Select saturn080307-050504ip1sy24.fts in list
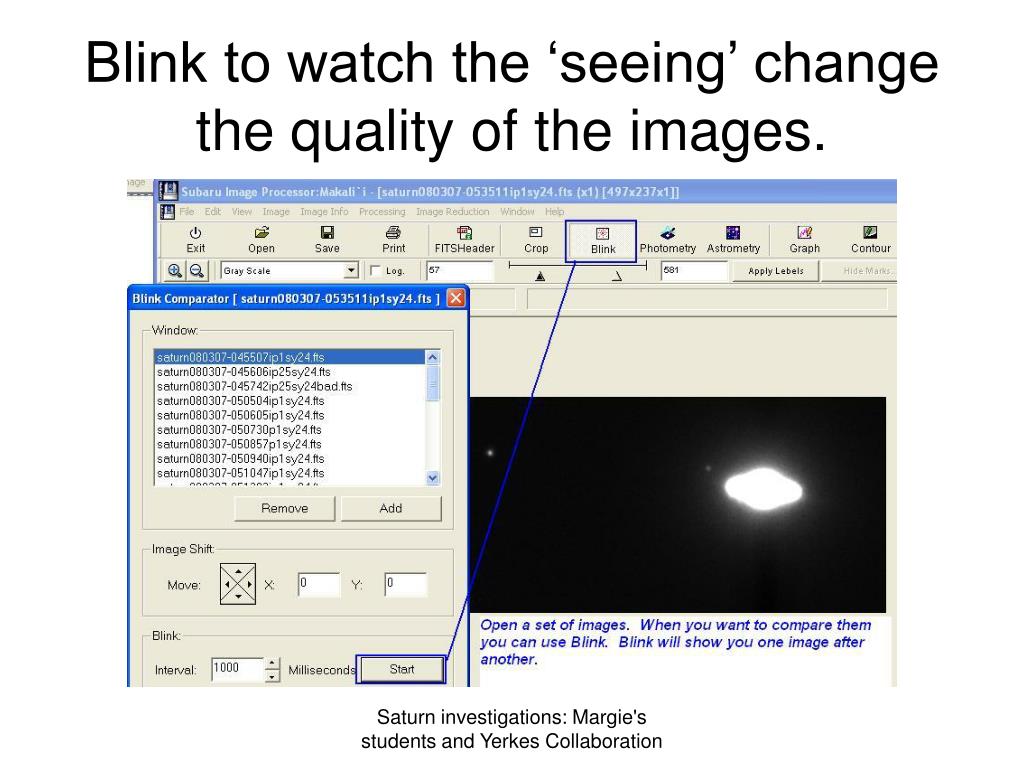The width and height of the screenshot is (1024, 768). point(290,400)
